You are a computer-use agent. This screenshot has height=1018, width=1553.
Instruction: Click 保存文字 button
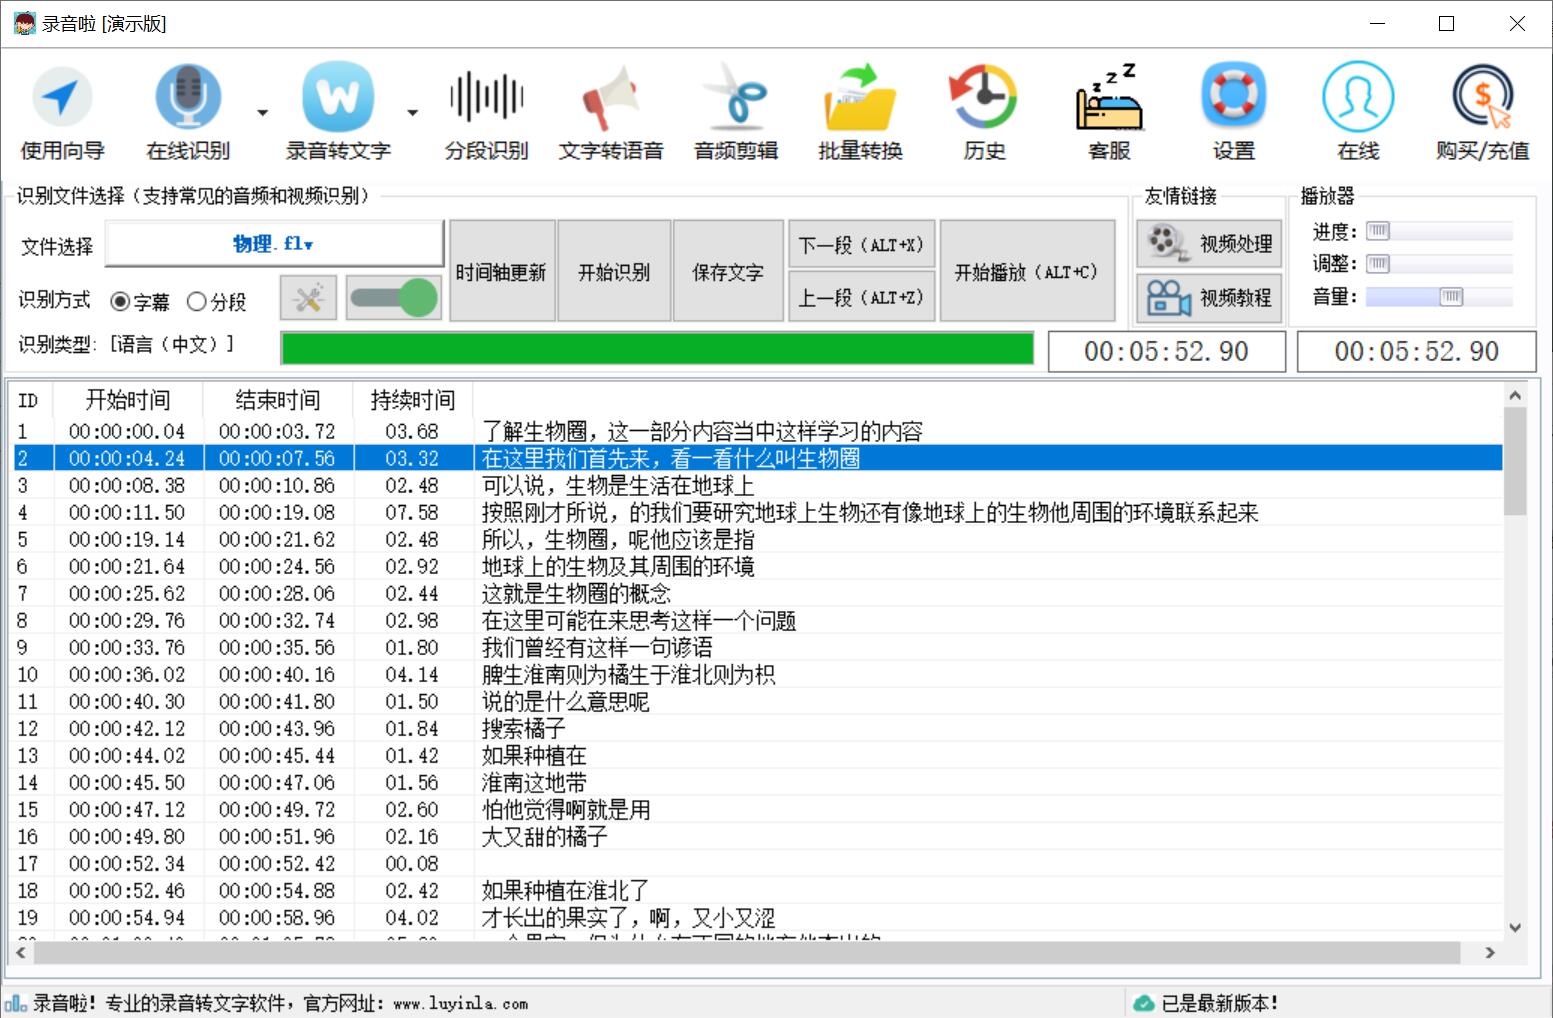(728, 271)
